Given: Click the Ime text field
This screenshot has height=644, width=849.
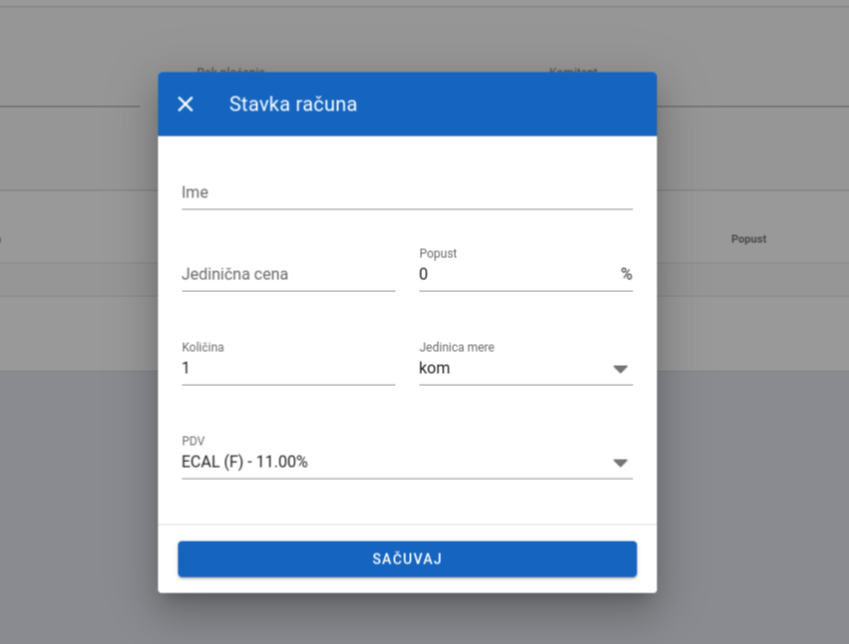Looking at the screenshot, I should coord(406,192).
